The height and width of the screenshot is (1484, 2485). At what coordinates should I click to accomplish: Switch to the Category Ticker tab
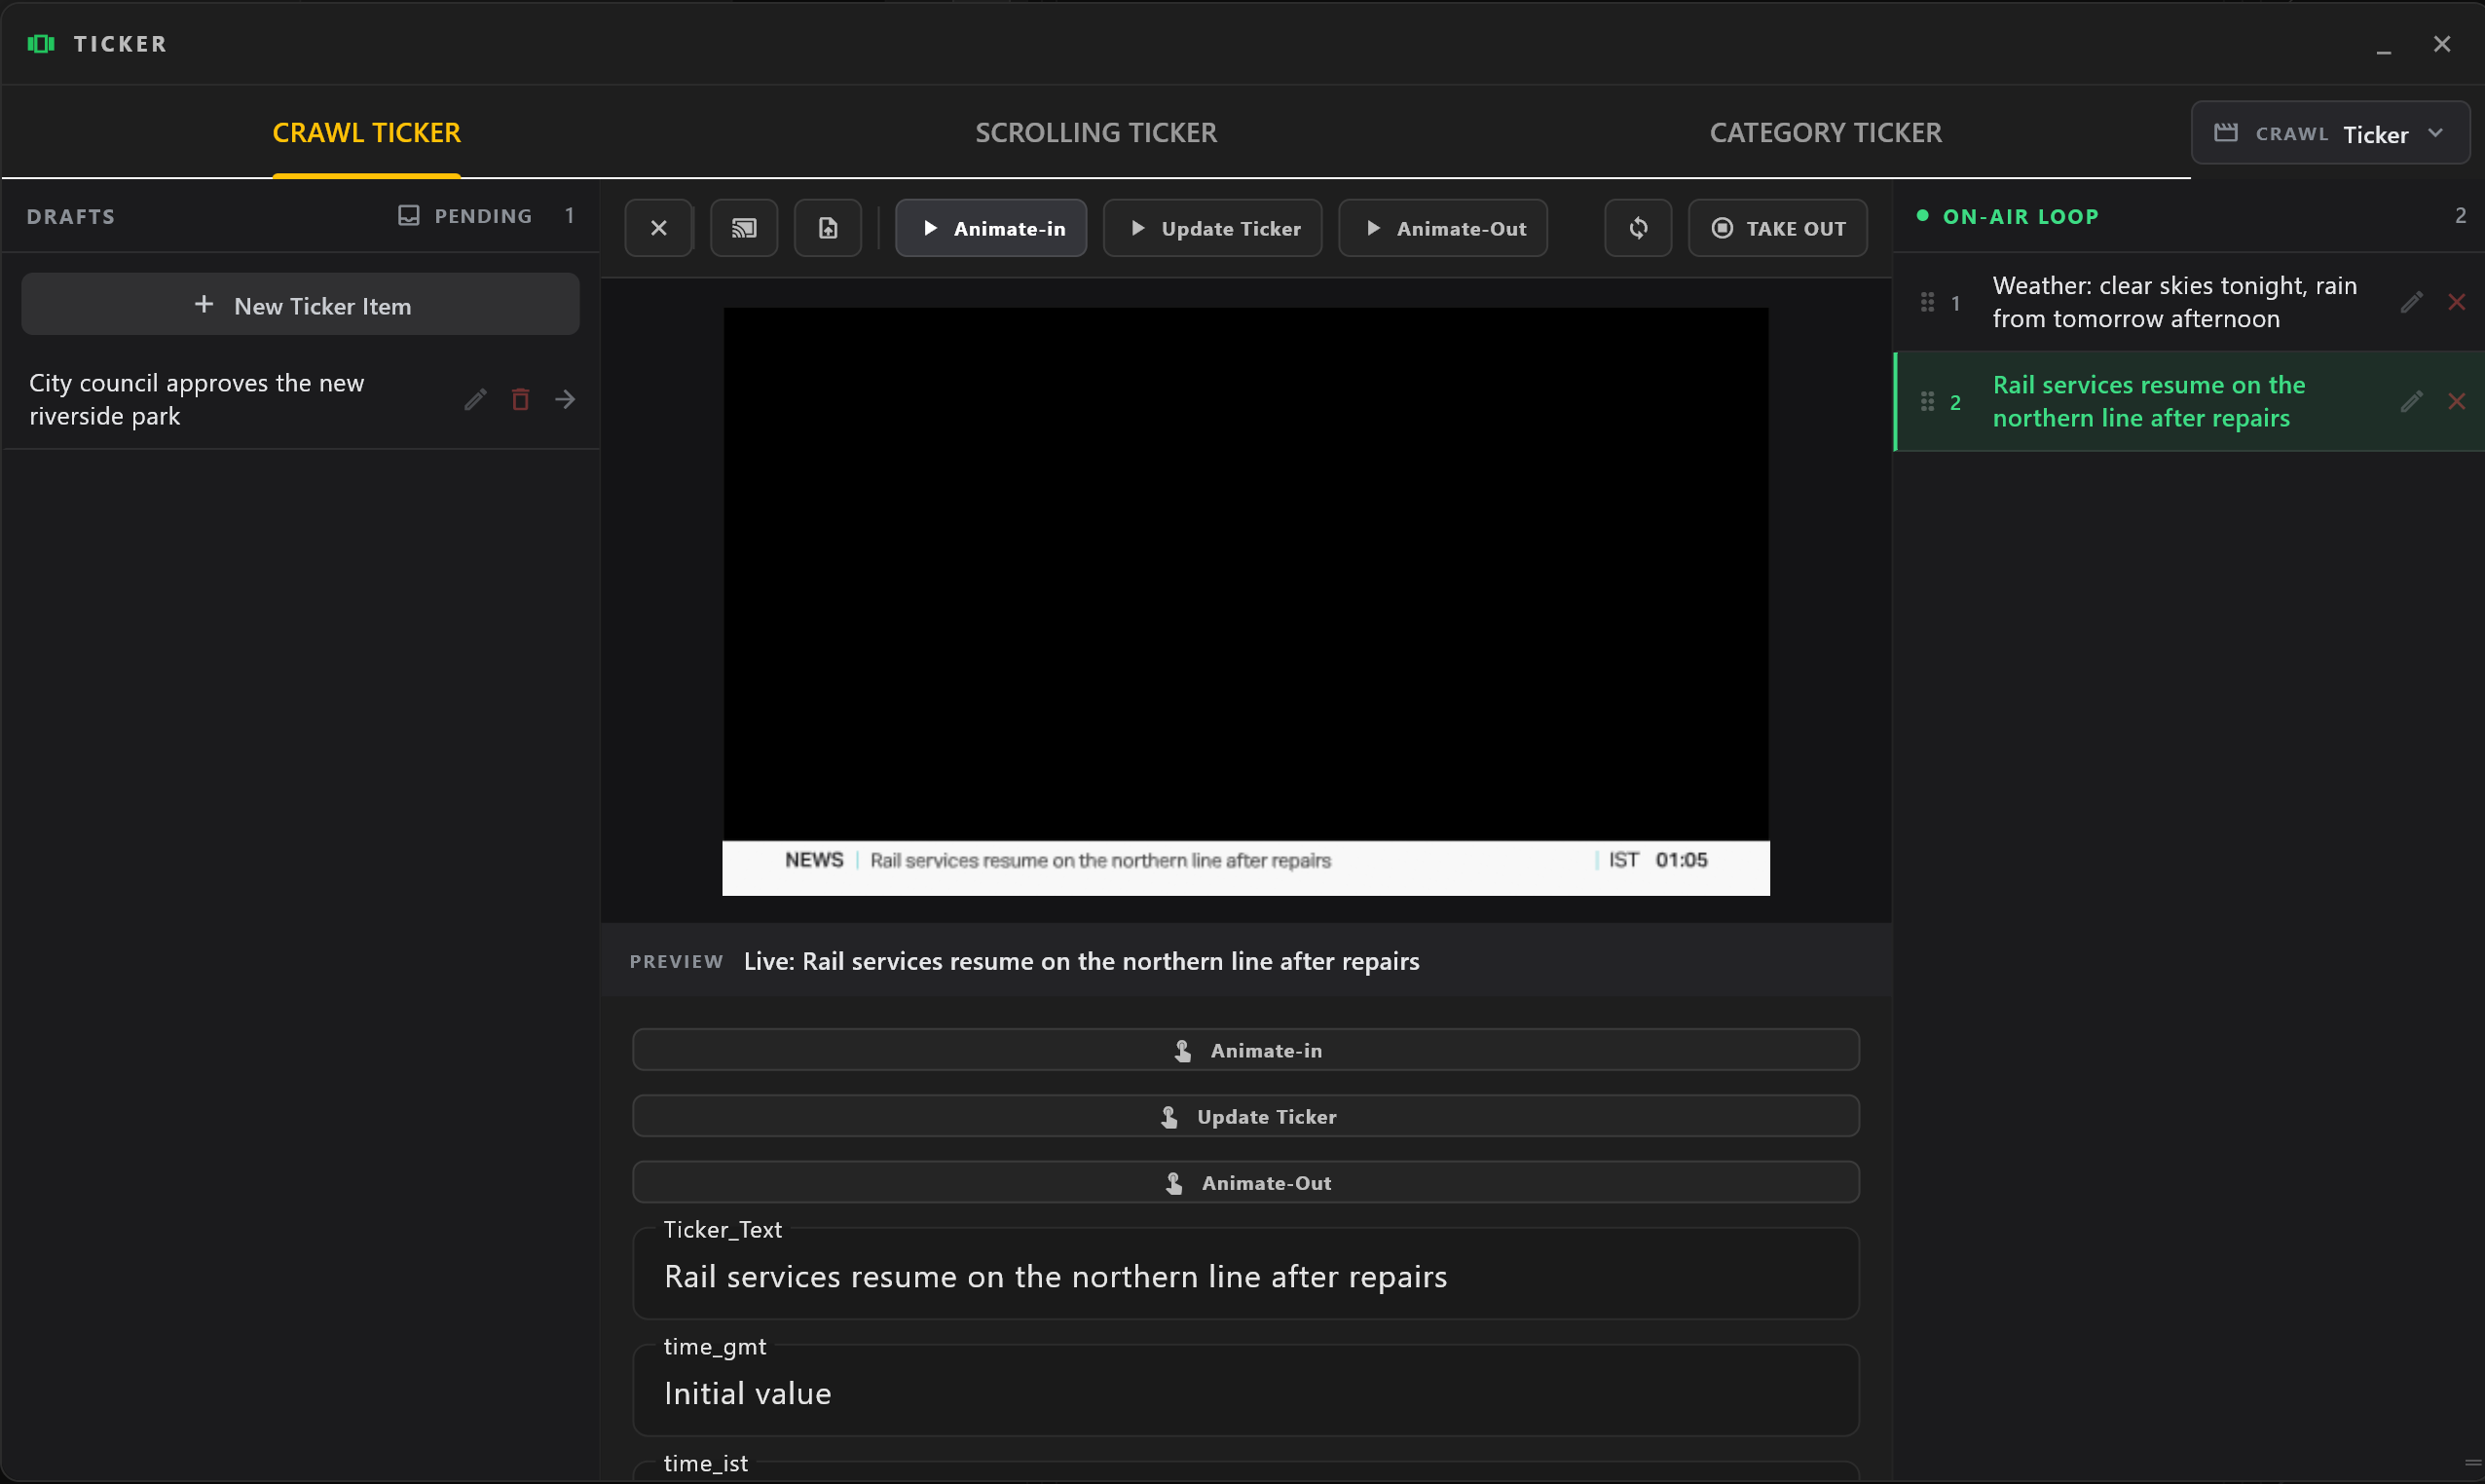[x=1825, y=132]
